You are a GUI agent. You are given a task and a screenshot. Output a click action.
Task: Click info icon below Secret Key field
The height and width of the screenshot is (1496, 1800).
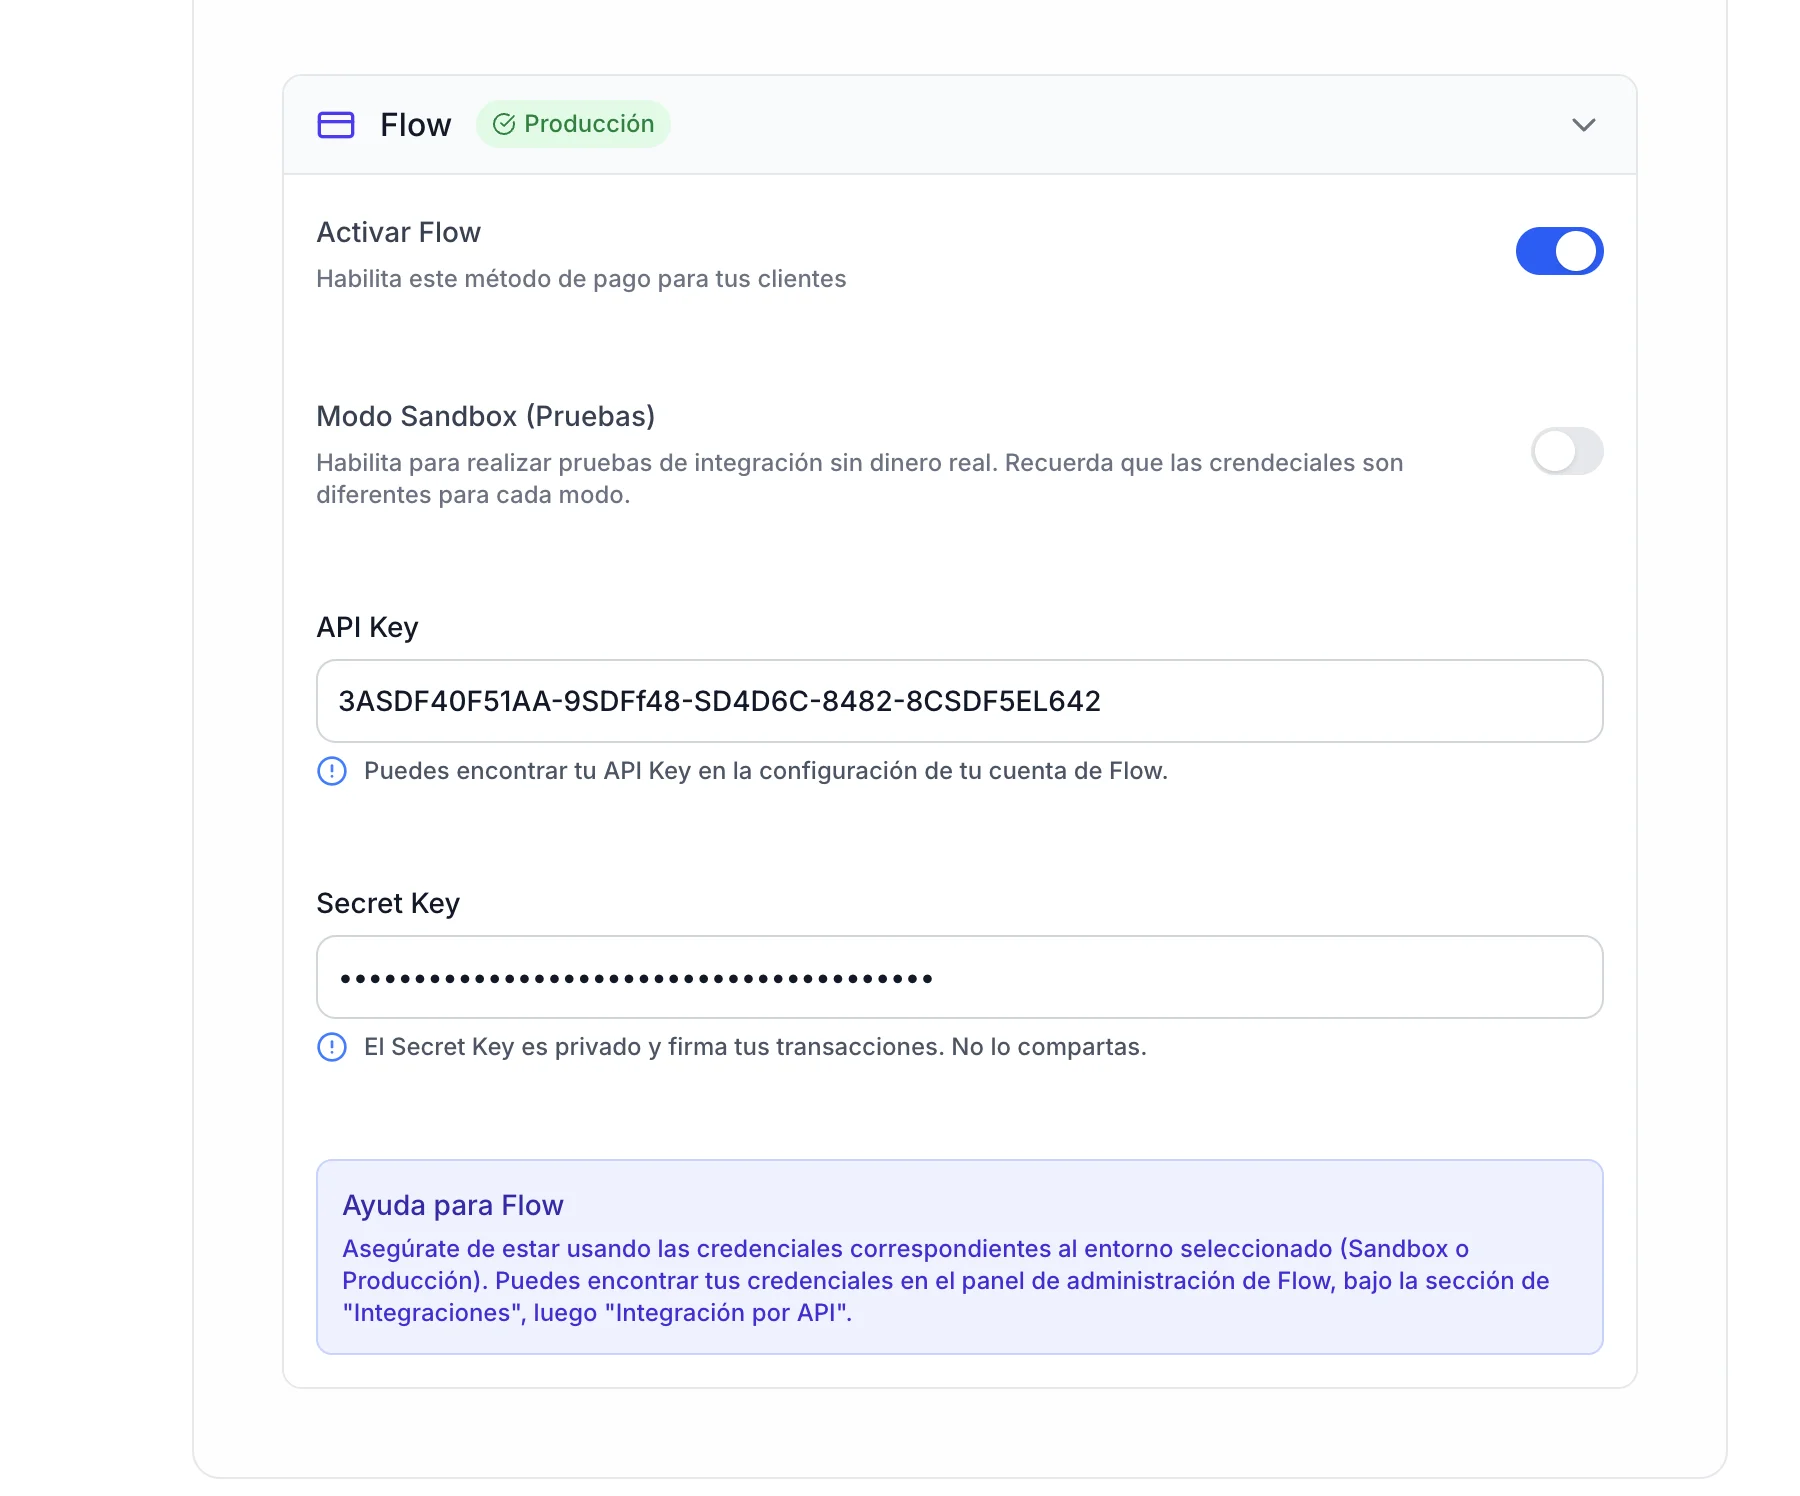pos(332,1047)
